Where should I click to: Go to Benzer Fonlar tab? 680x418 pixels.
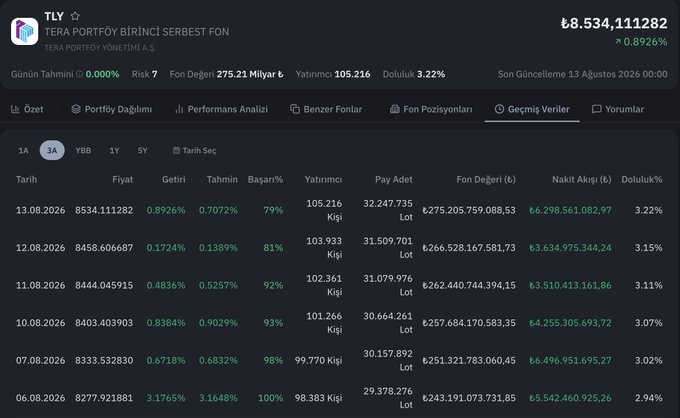pyautogui.click(x=326, y=109)
